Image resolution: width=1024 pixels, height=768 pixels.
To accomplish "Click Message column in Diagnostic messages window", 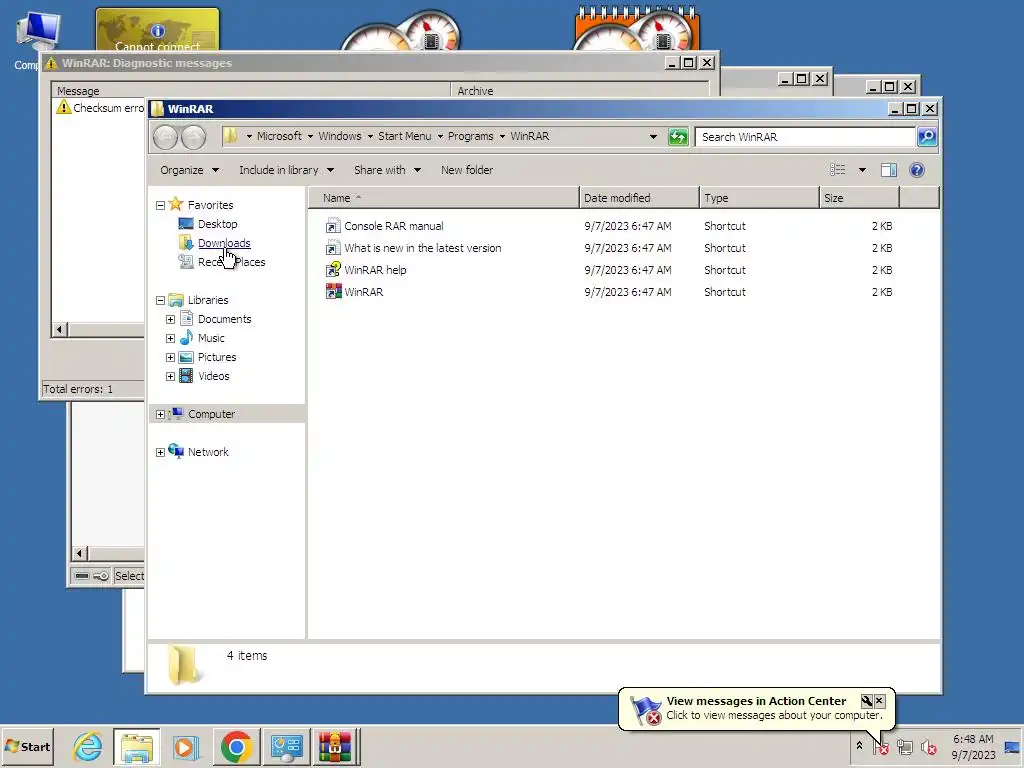I will [251, 91].
